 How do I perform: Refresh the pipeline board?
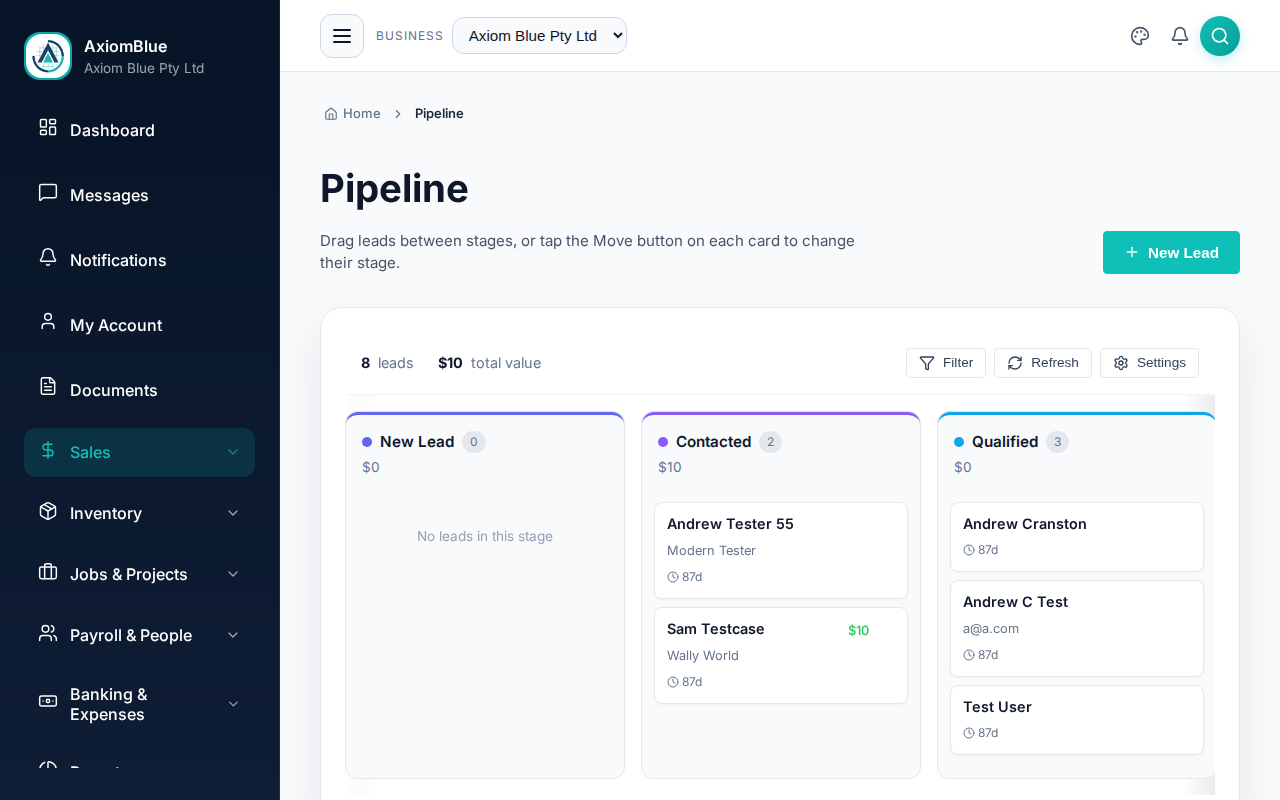point(1043,363)
